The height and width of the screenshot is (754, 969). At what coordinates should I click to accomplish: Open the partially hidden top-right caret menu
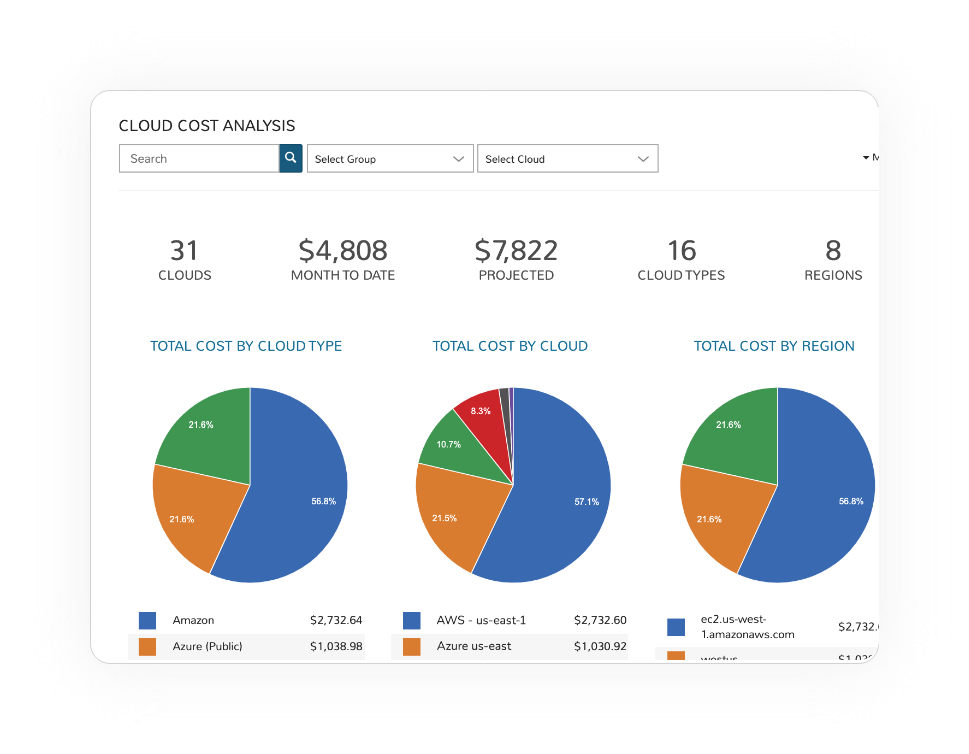868,158
